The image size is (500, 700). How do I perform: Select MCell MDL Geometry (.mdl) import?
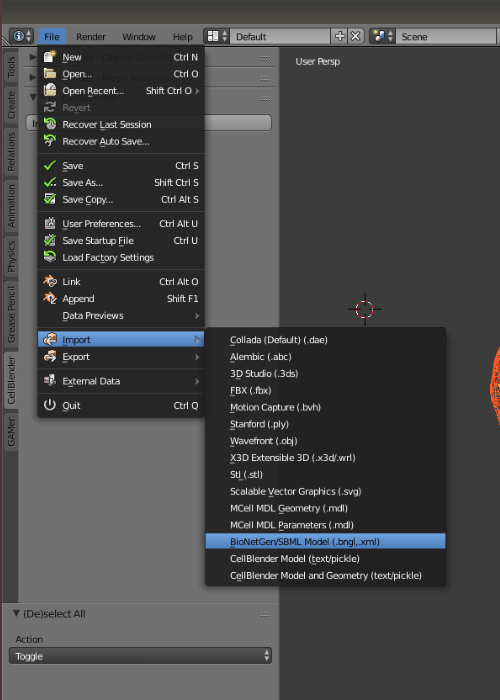[325, 508]
